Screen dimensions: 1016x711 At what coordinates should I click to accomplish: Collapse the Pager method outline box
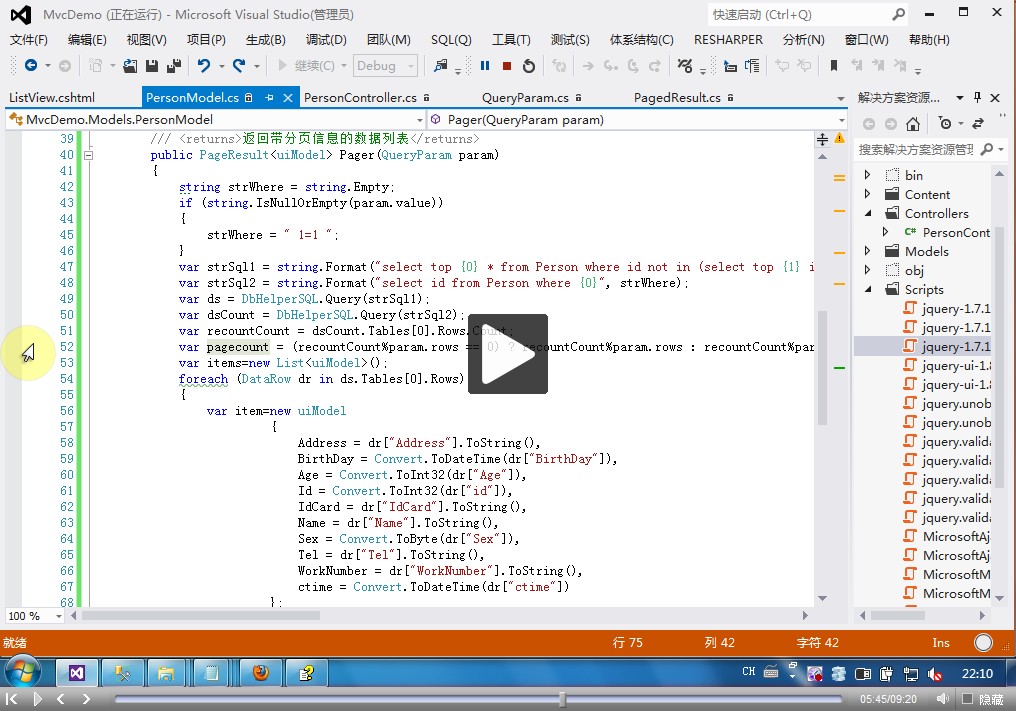click(x=89, y=155)
